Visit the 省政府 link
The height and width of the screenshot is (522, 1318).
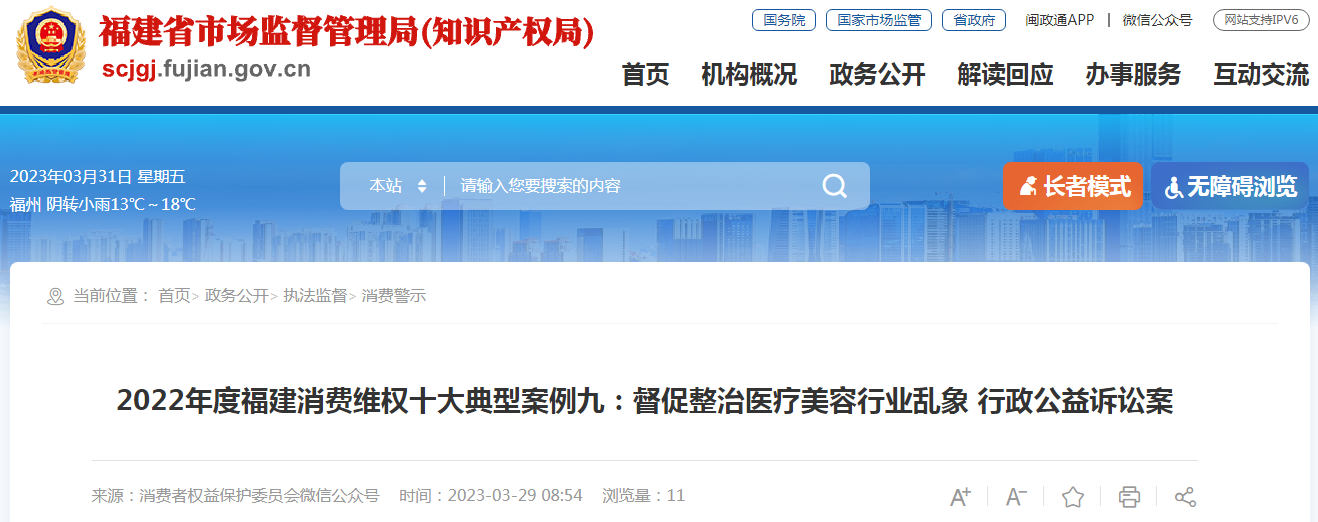click(x=974, y=20)
